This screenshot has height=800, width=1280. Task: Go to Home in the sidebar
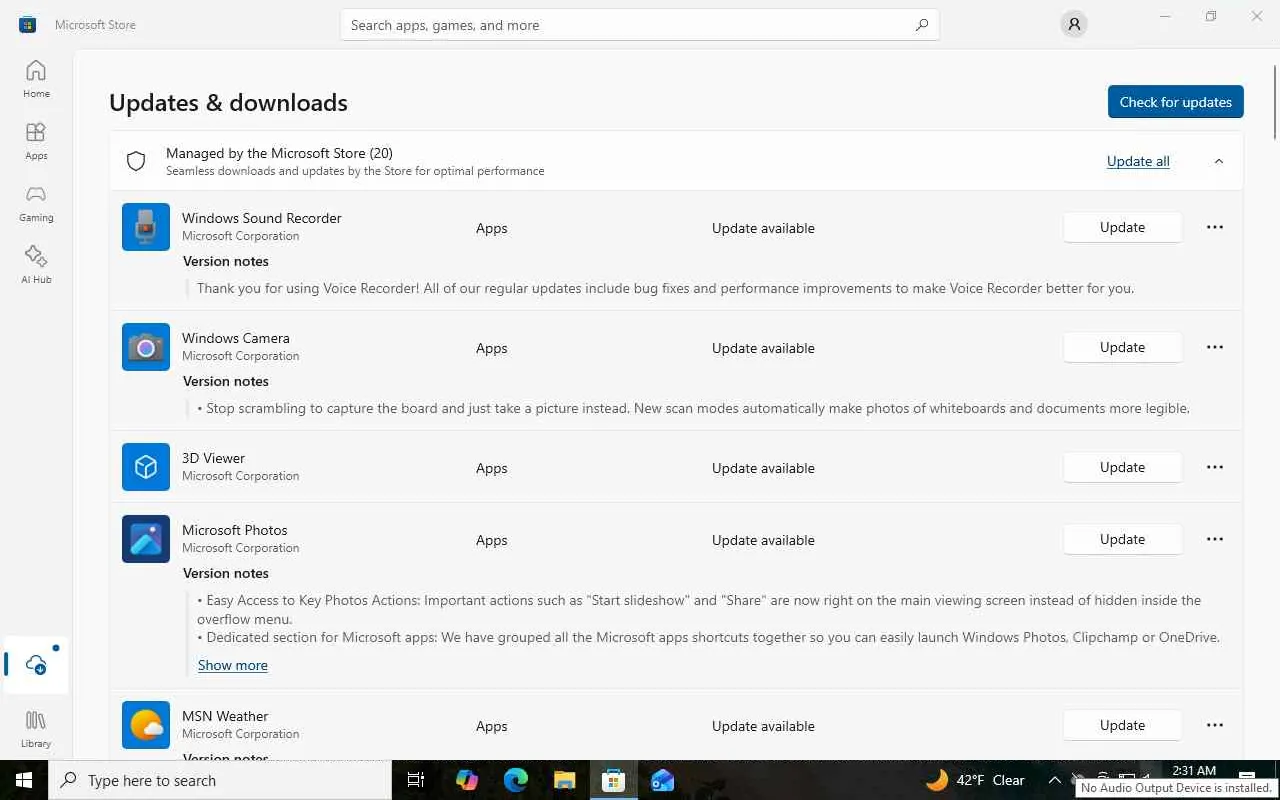click(36, 79)
